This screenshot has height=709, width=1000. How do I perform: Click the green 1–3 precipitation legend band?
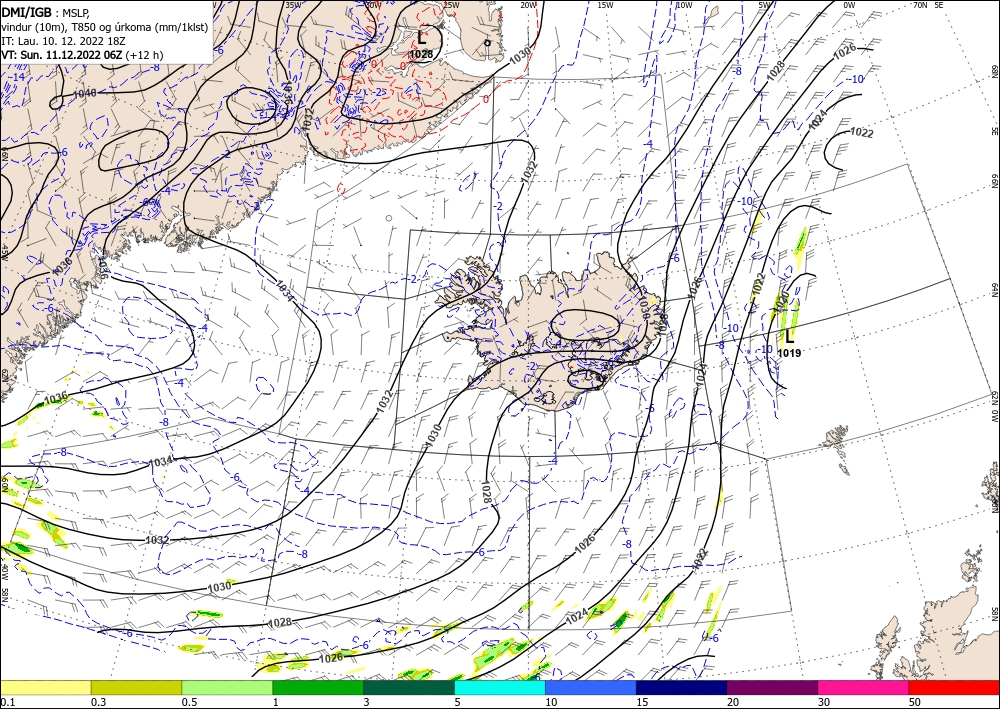(x=318, y=687)
